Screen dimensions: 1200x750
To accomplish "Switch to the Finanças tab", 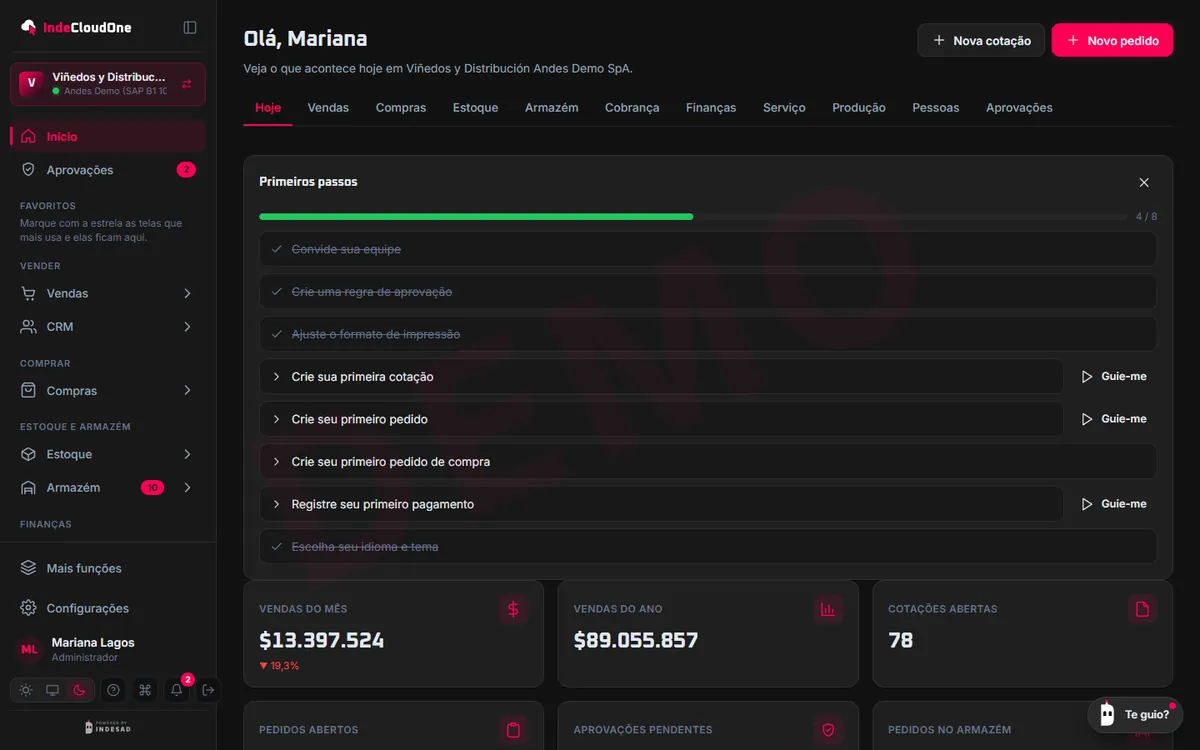I will coord(711,108).
